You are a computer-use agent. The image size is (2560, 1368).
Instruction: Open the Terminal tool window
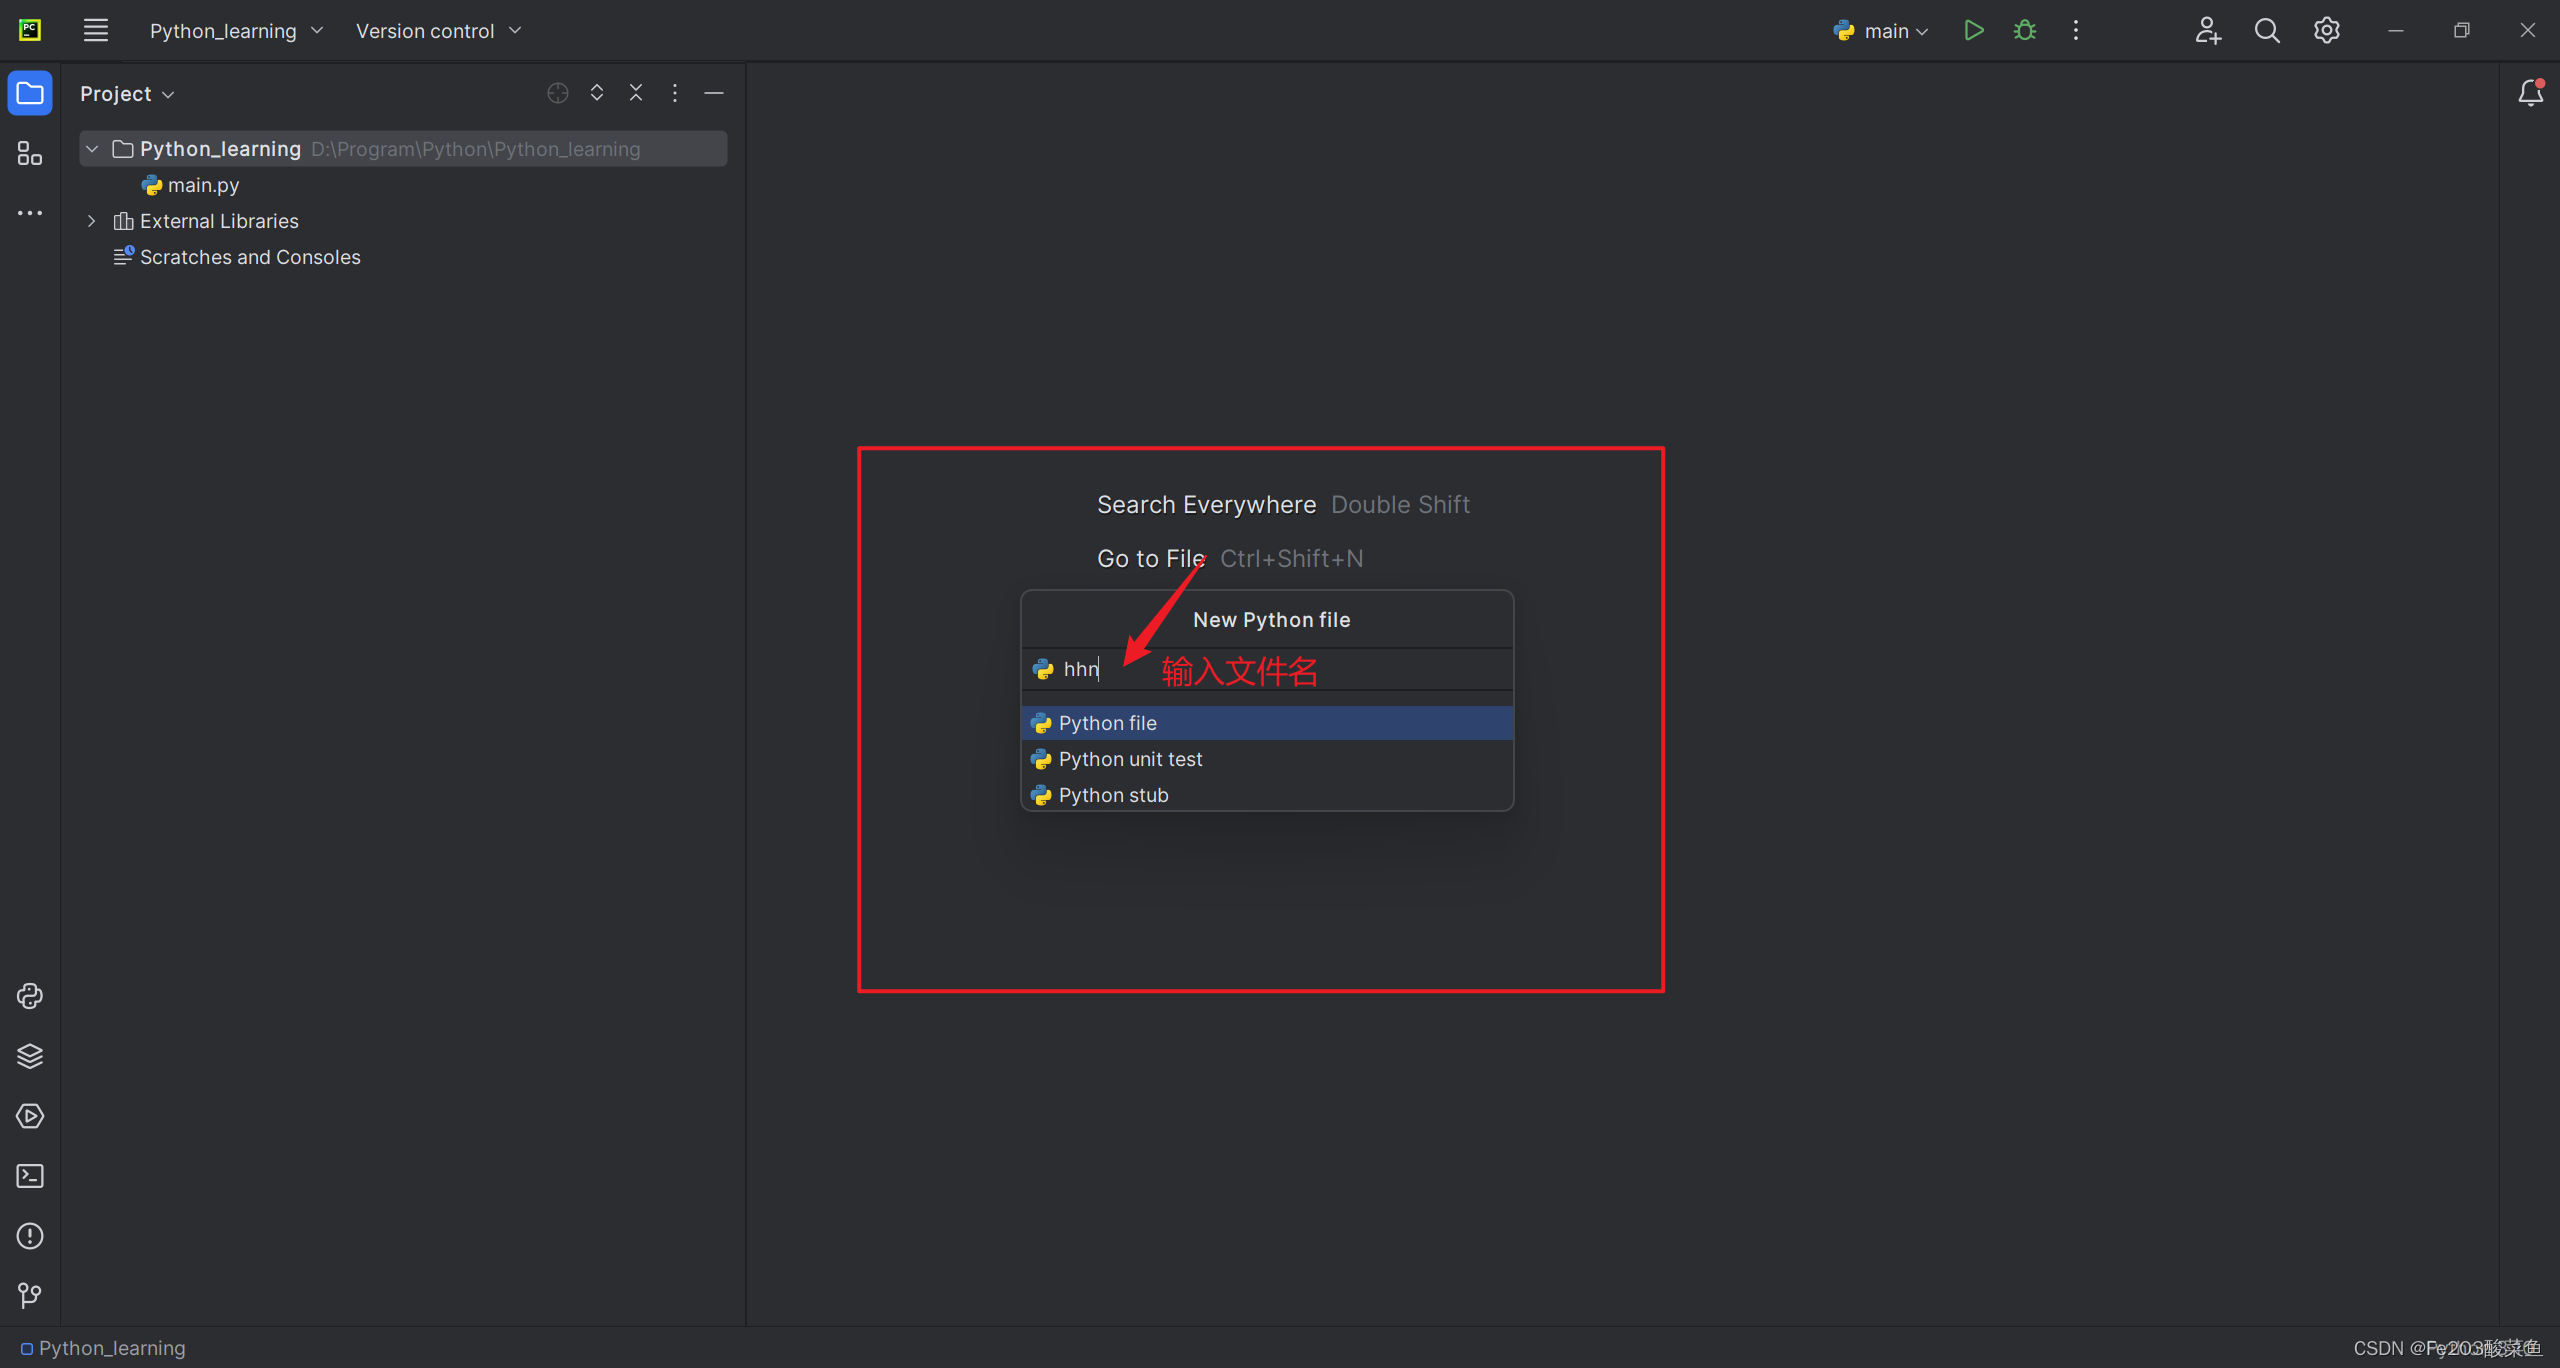click(30, 1176)
